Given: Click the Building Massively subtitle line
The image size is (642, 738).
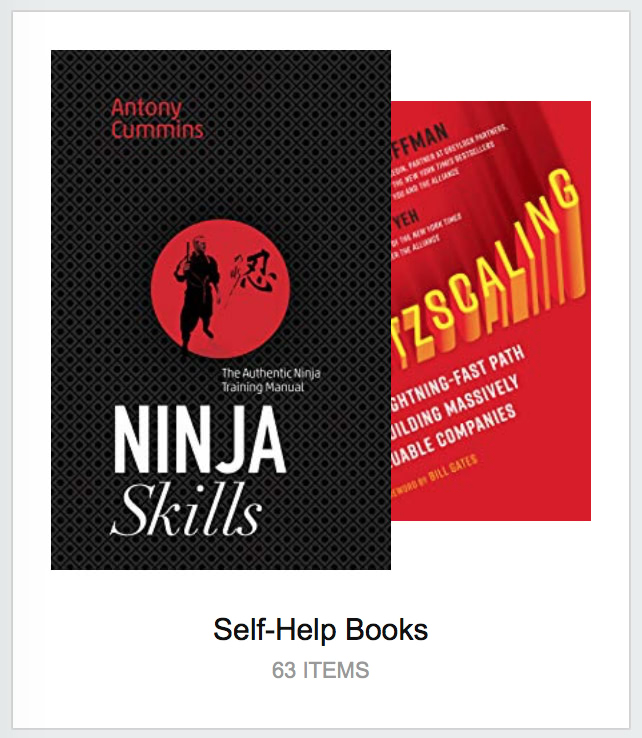Looking at the screenshot, I should click(x=455, y=407).
